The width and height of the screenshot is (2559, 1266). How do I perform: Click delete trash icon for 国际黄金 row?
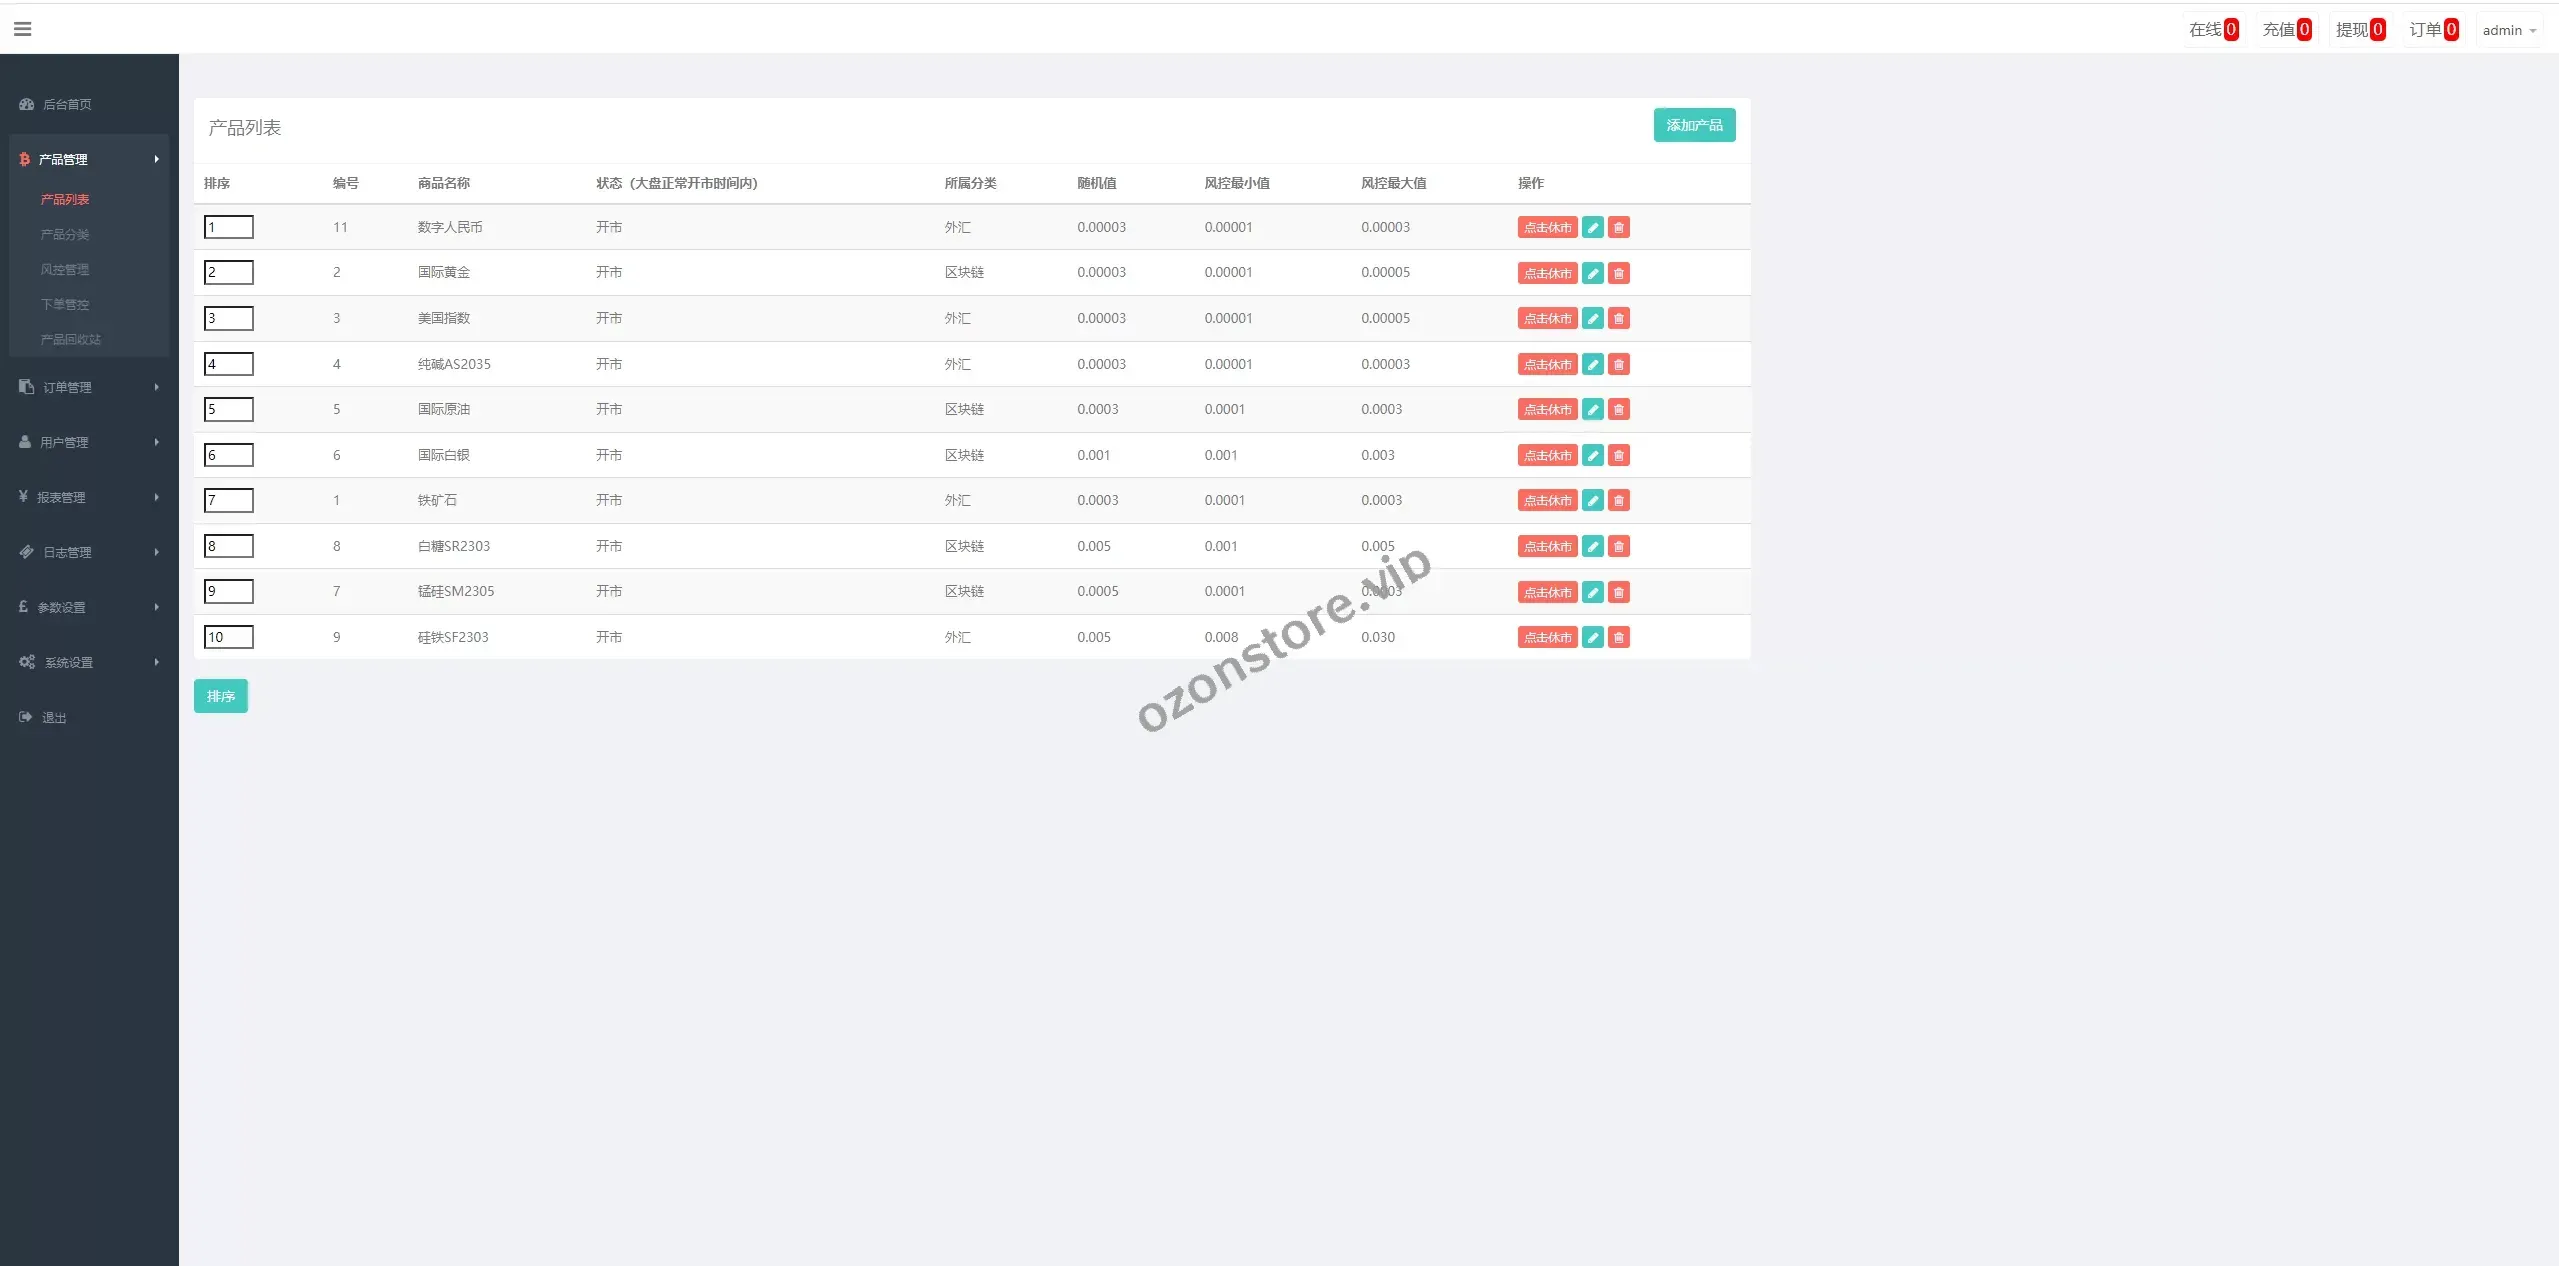(1618, 273)
